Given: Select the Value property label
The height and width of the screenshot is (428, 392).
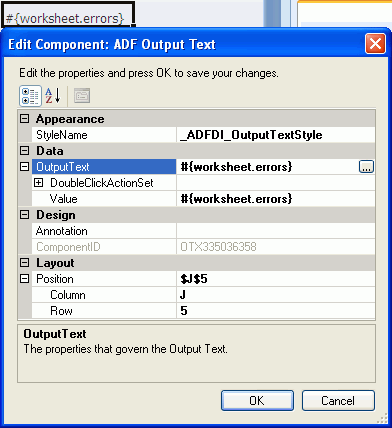Looking at the screenshot, I should click(x=104, y=199).
